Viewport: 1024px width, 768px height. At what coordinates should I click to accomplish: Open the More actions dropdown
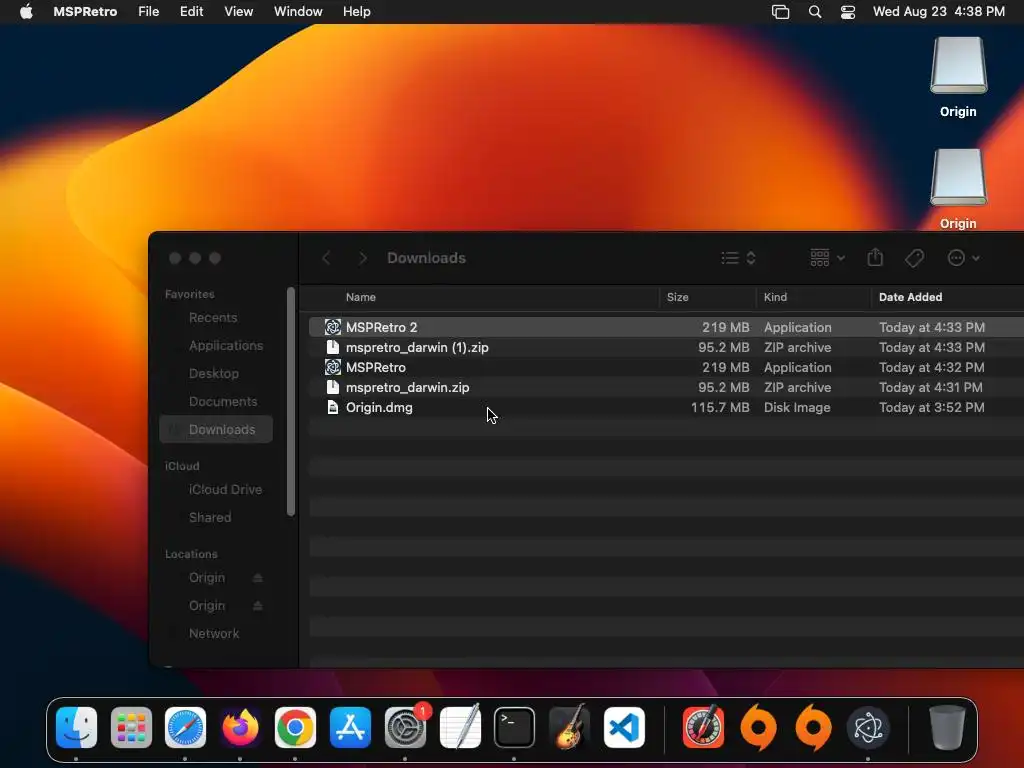click(963, 258)
